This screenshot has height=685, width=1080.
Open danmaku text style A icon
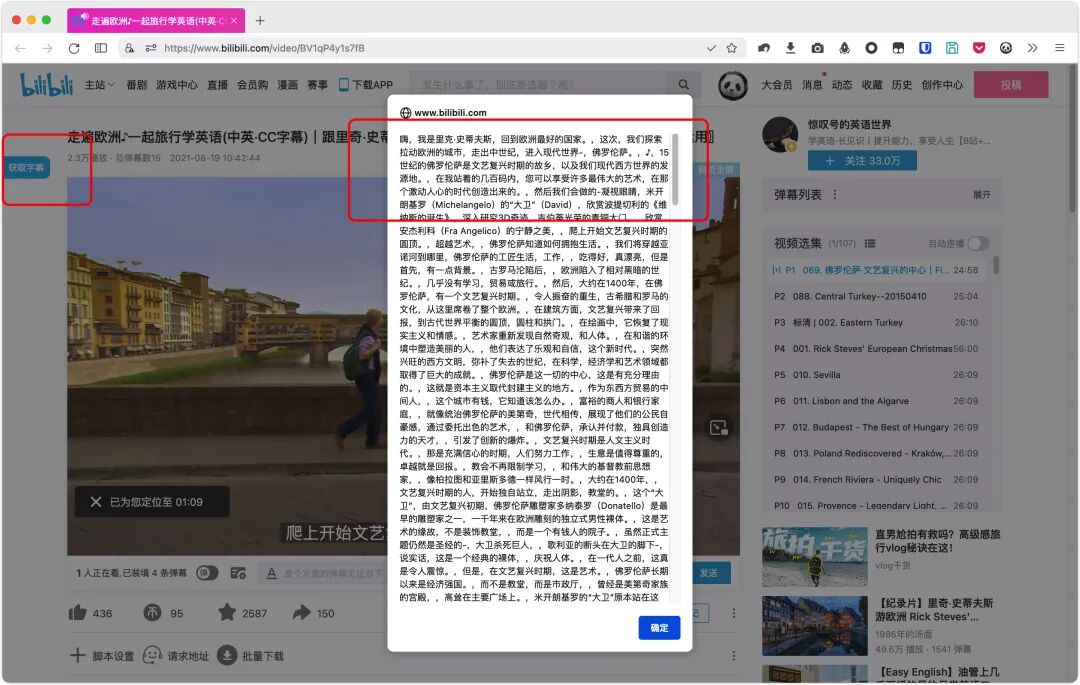(x=271, y=573)
